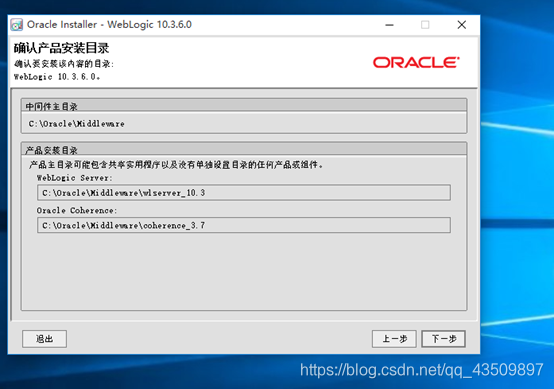Close the Oracle Installer window
The width and height of the screenshot is (554, 389).
point(461,25)
